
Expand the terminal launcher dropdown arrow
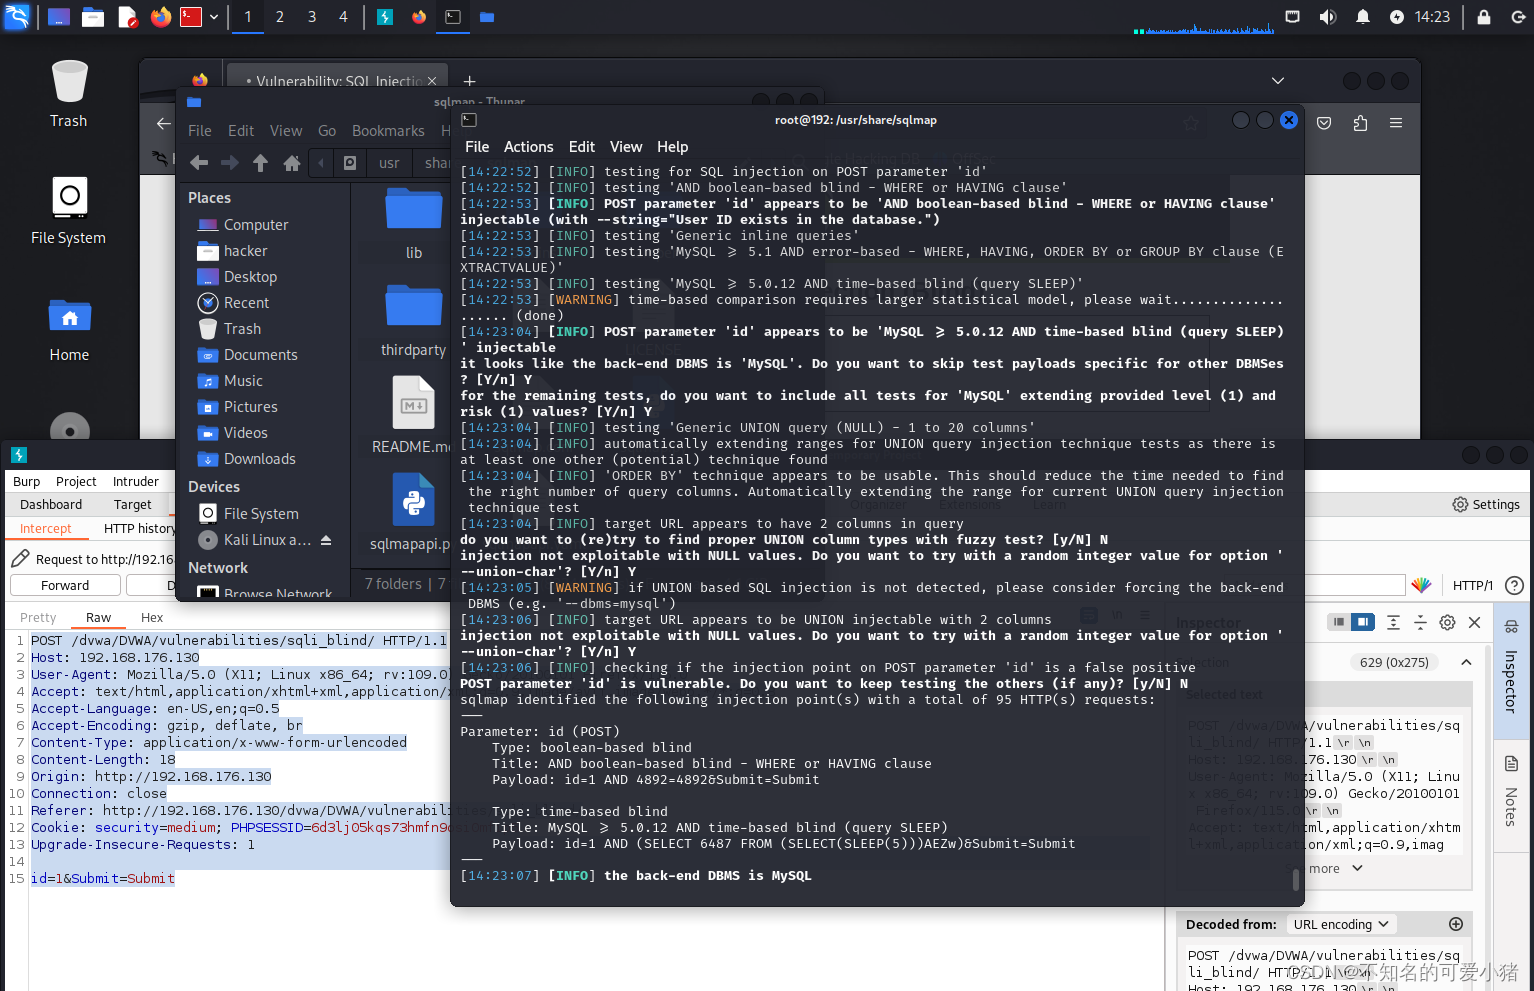[x=214, y=17]
